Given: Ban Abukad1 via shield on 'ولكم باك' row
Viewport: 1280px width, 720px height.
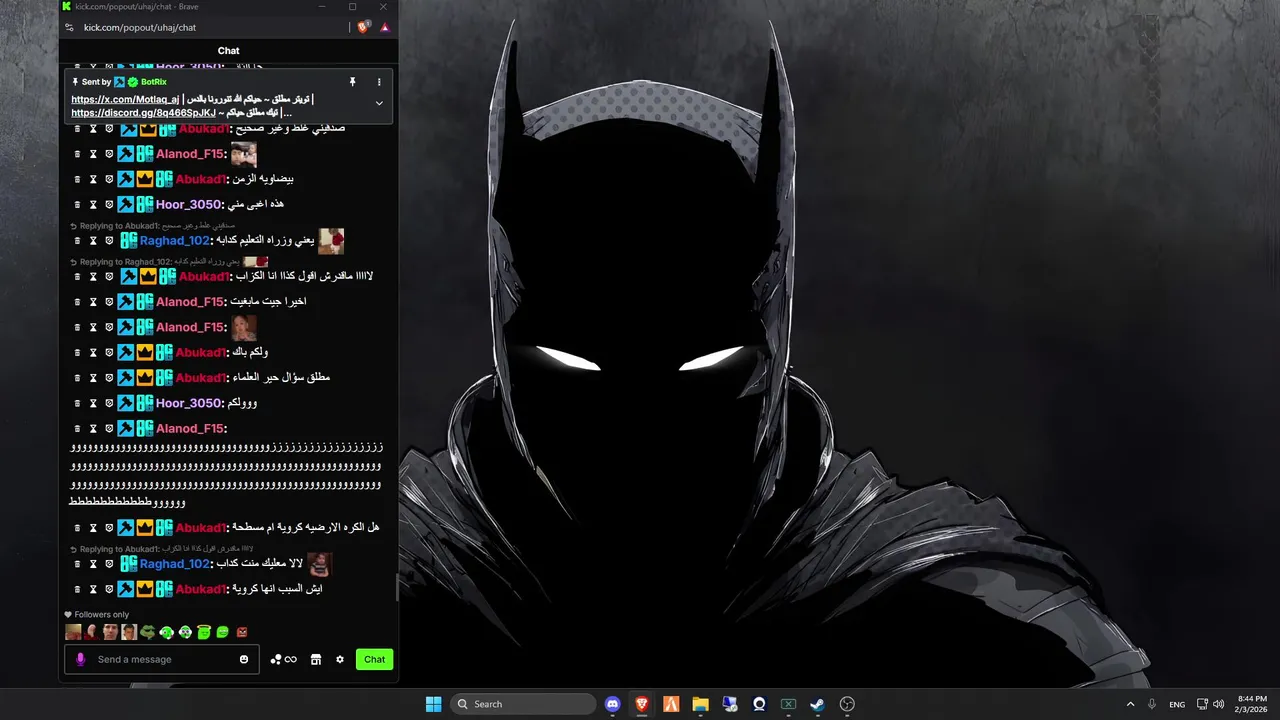Looking at the screenshot, I should [109, 352].
